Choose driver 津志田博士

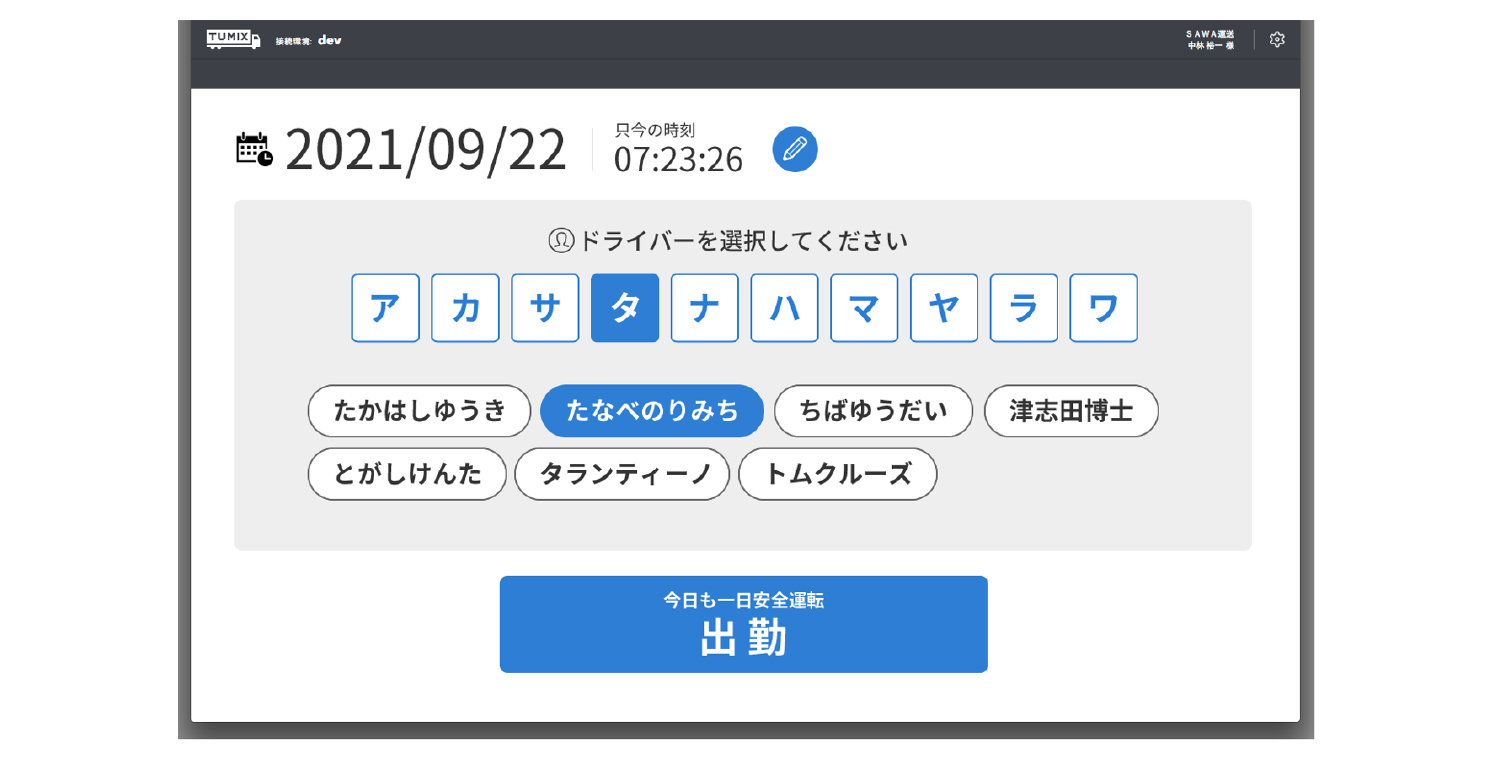[1071, 411]
